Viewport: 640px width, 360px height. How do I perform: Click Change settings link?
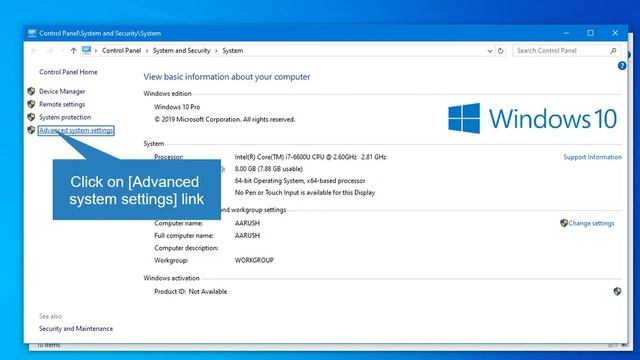(591, 223)
